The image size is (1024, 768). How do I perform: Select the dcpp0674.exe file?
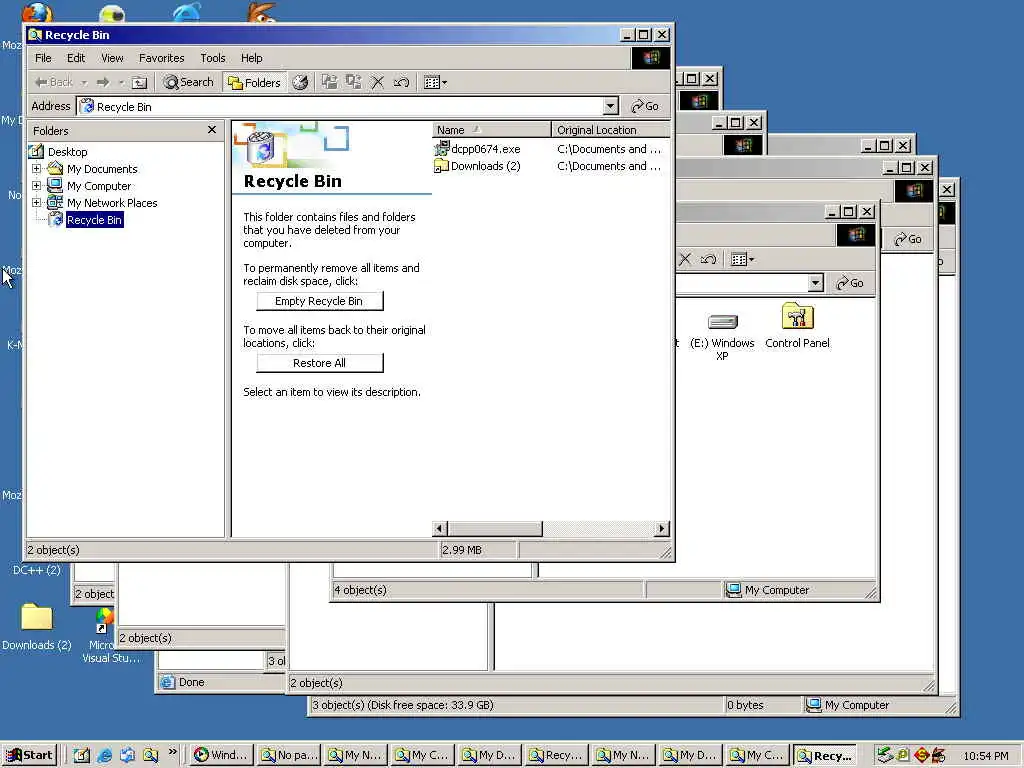[x=485, y=149]
